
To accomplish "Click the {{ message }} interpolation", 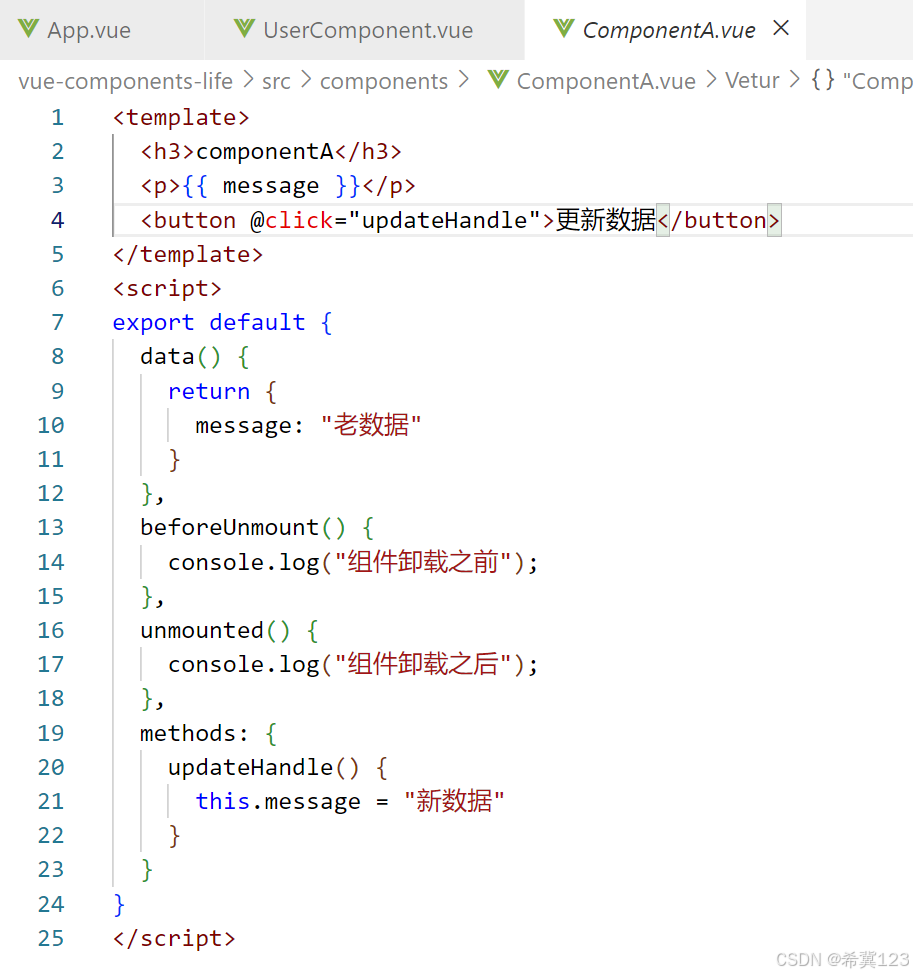I will tap(271, 186).
